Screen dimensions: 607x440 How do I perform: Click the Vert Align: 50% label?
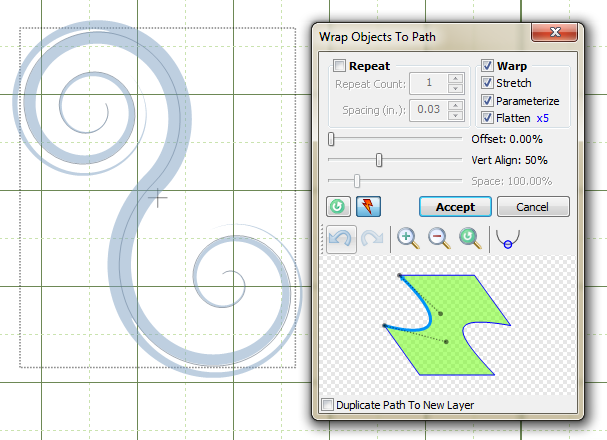pos(509,160)
